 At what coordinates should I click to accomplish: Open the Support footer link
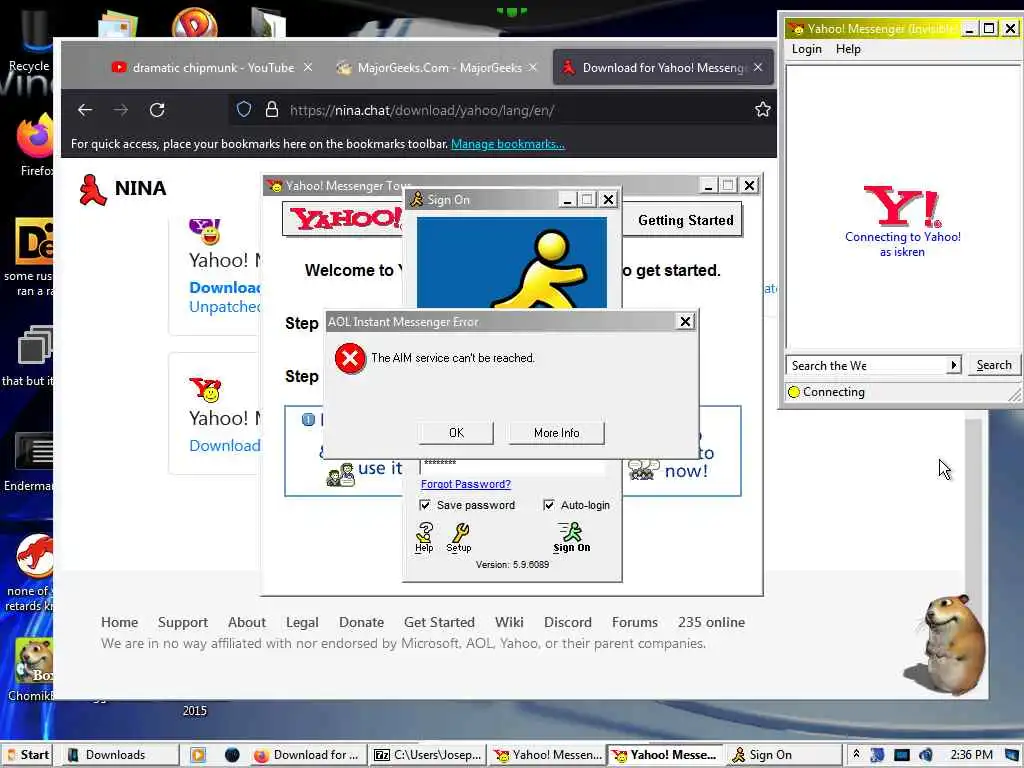(x=182, y=622)
